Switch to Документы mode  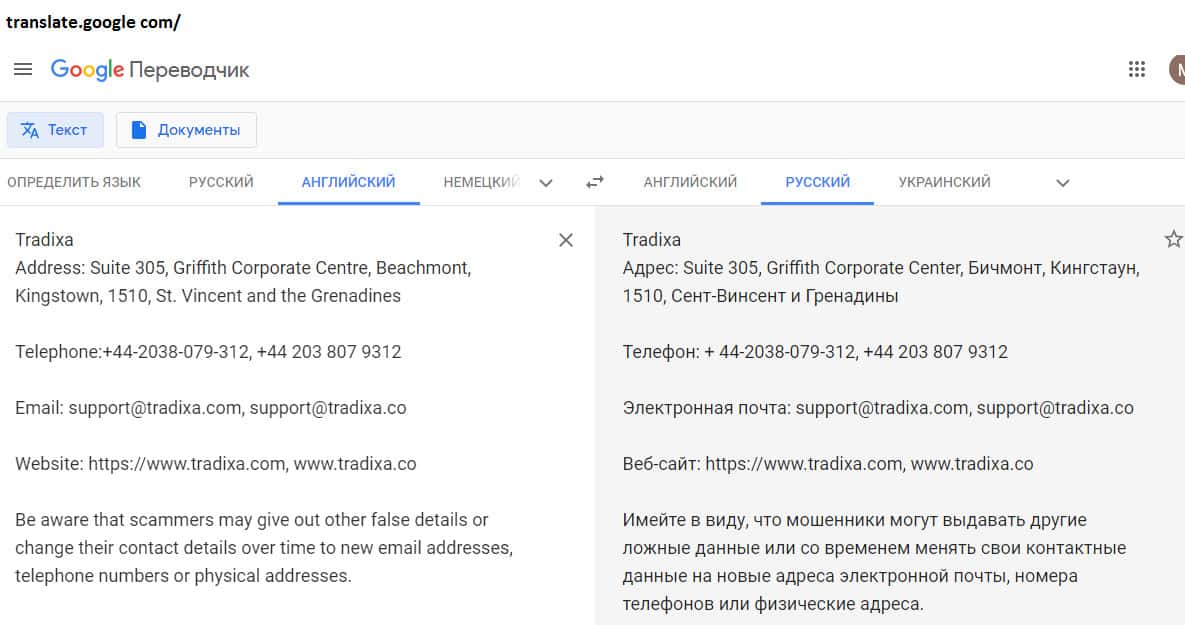tap(186, 130)
